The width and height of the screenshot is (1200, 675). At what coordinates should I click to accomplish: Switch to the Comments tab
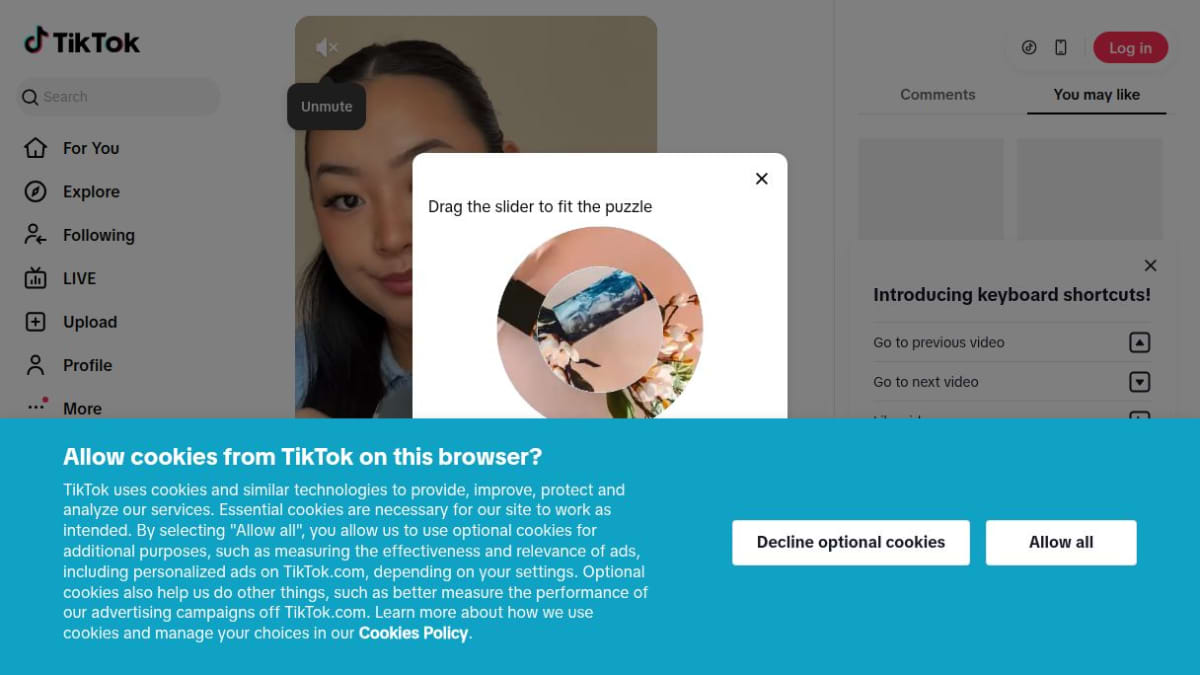(937, 94)
